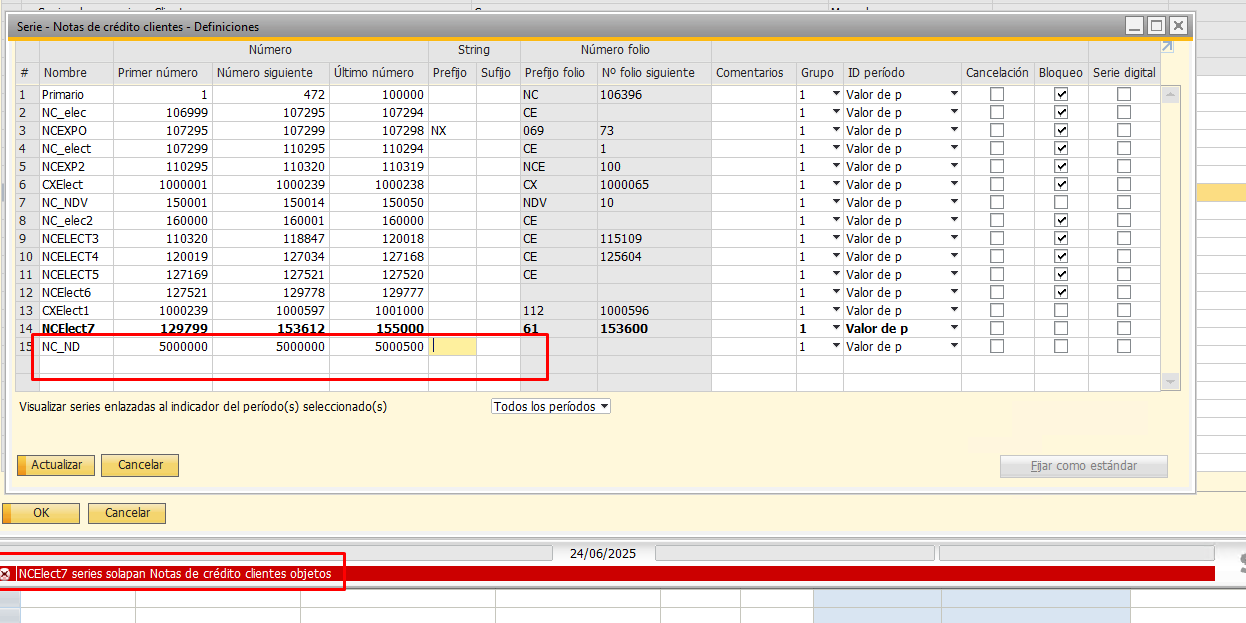Click last number 5000500 in NC_ND row
1246x623 pixels.
click(379, 346)
